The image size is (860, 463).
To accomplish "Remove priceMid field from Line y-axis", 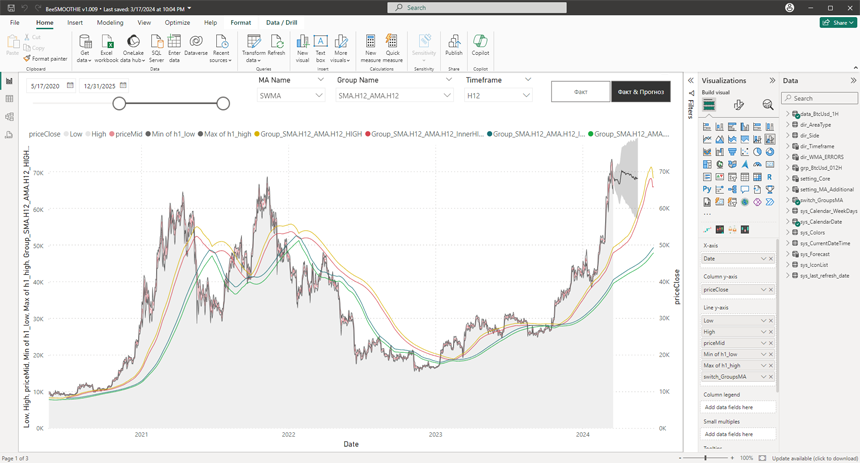I will pos(771,343).
